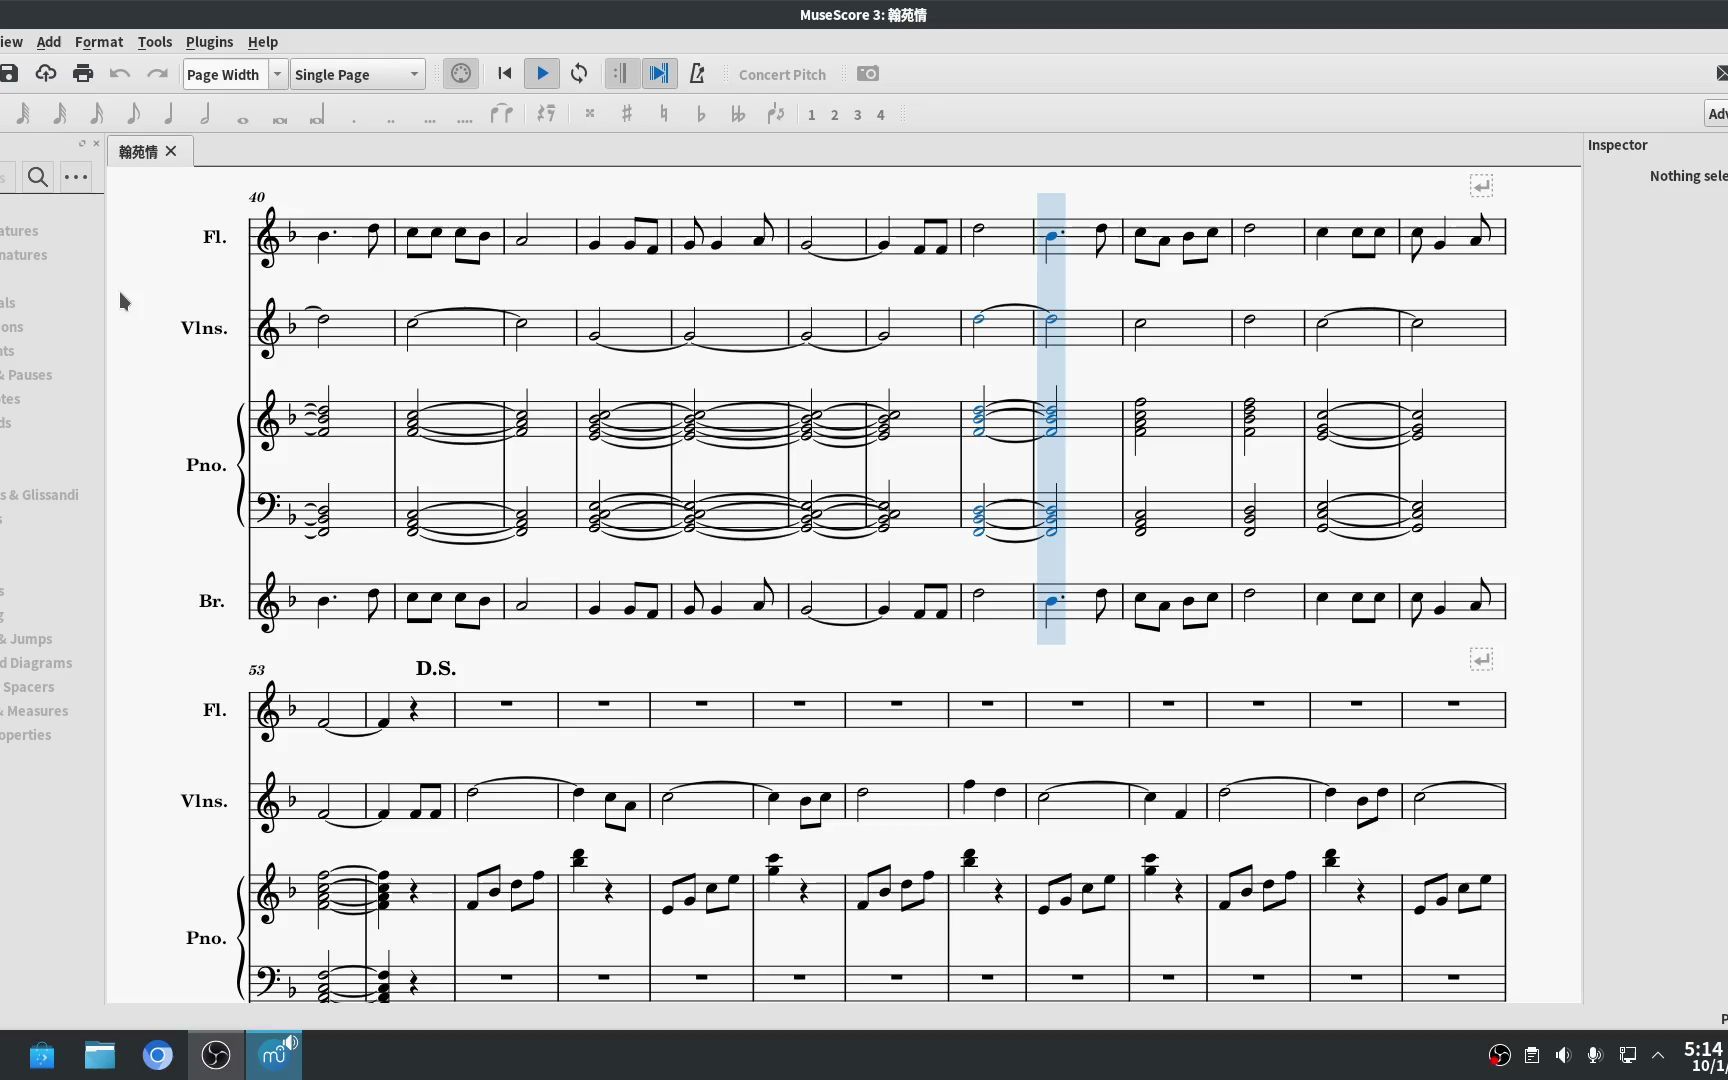The width and height of the screenshot is (1728, 1080).
Task: Apply double flat accidental
Action: 738,114
